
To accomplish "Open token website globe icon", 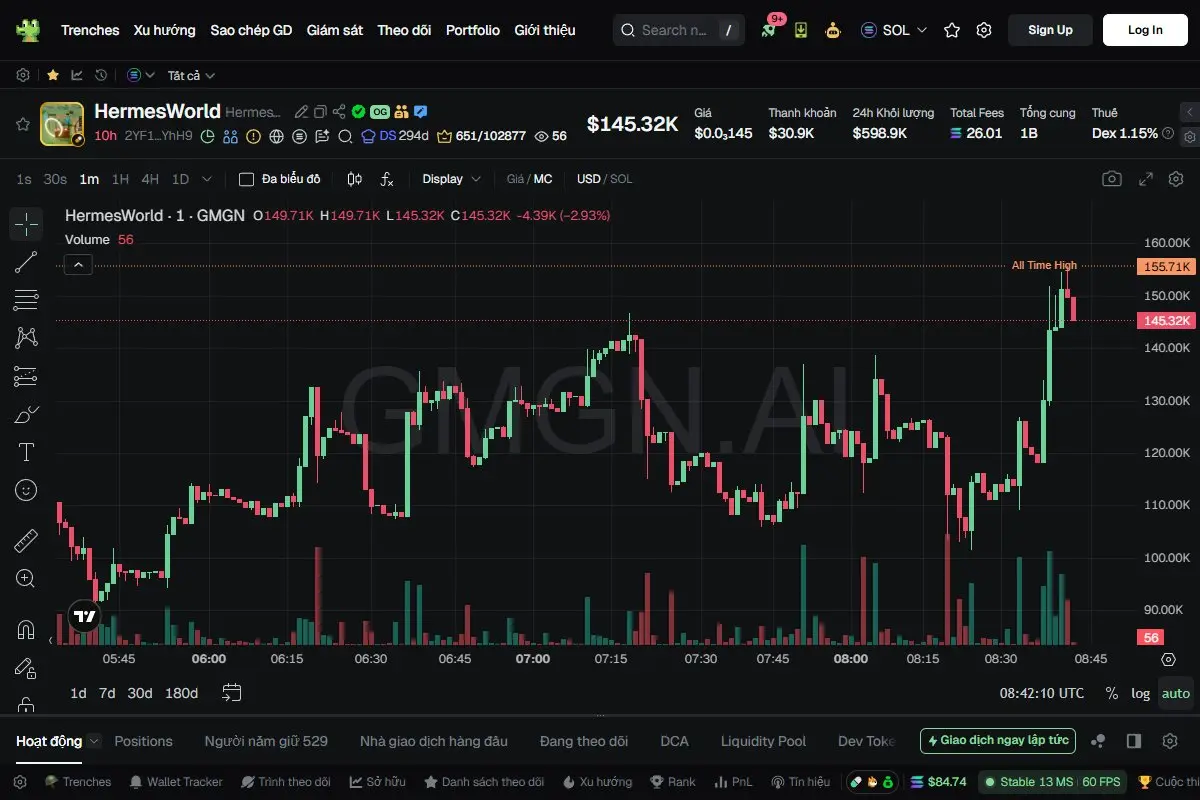I will [x=276, y=136].
